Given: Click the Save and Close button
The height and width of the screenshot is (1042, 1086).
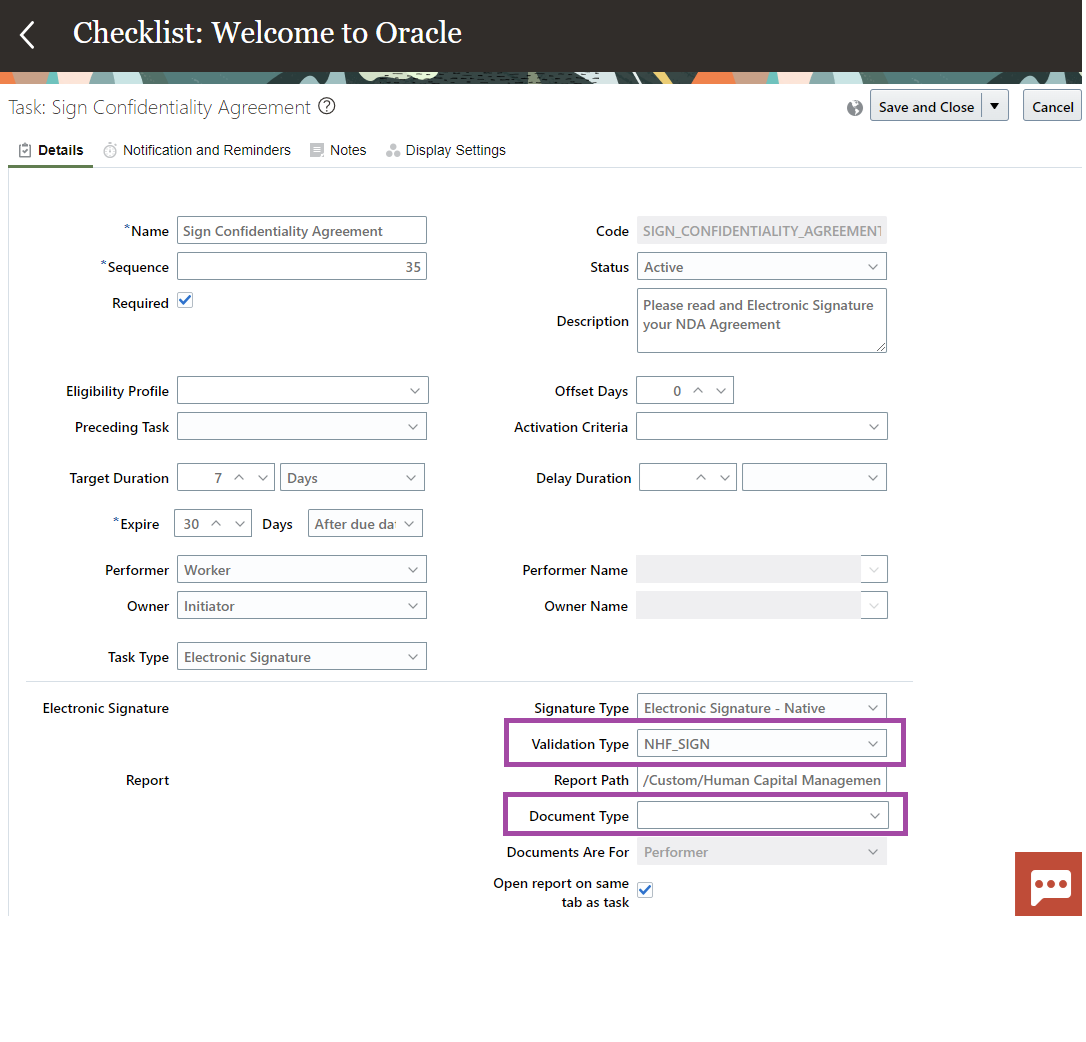Looking at the screenshot, I should click(926, 106).
